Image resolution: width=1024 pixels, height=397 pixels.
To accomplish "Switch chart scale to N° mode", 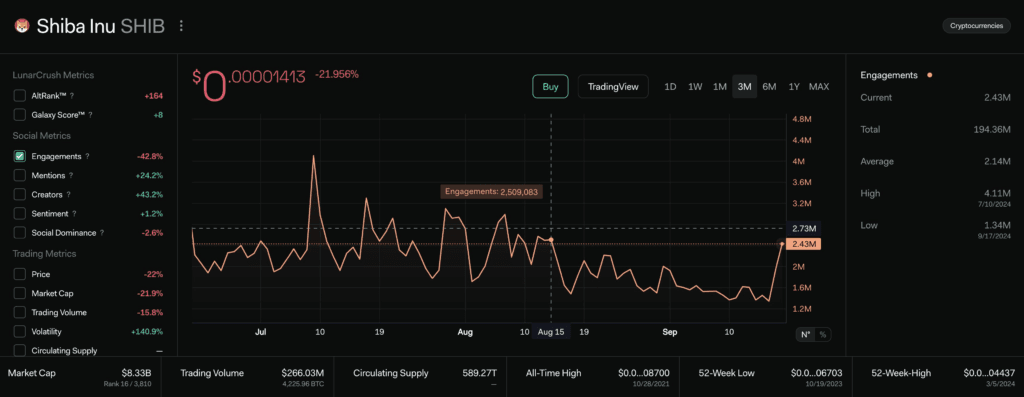I will coord(806,334).
